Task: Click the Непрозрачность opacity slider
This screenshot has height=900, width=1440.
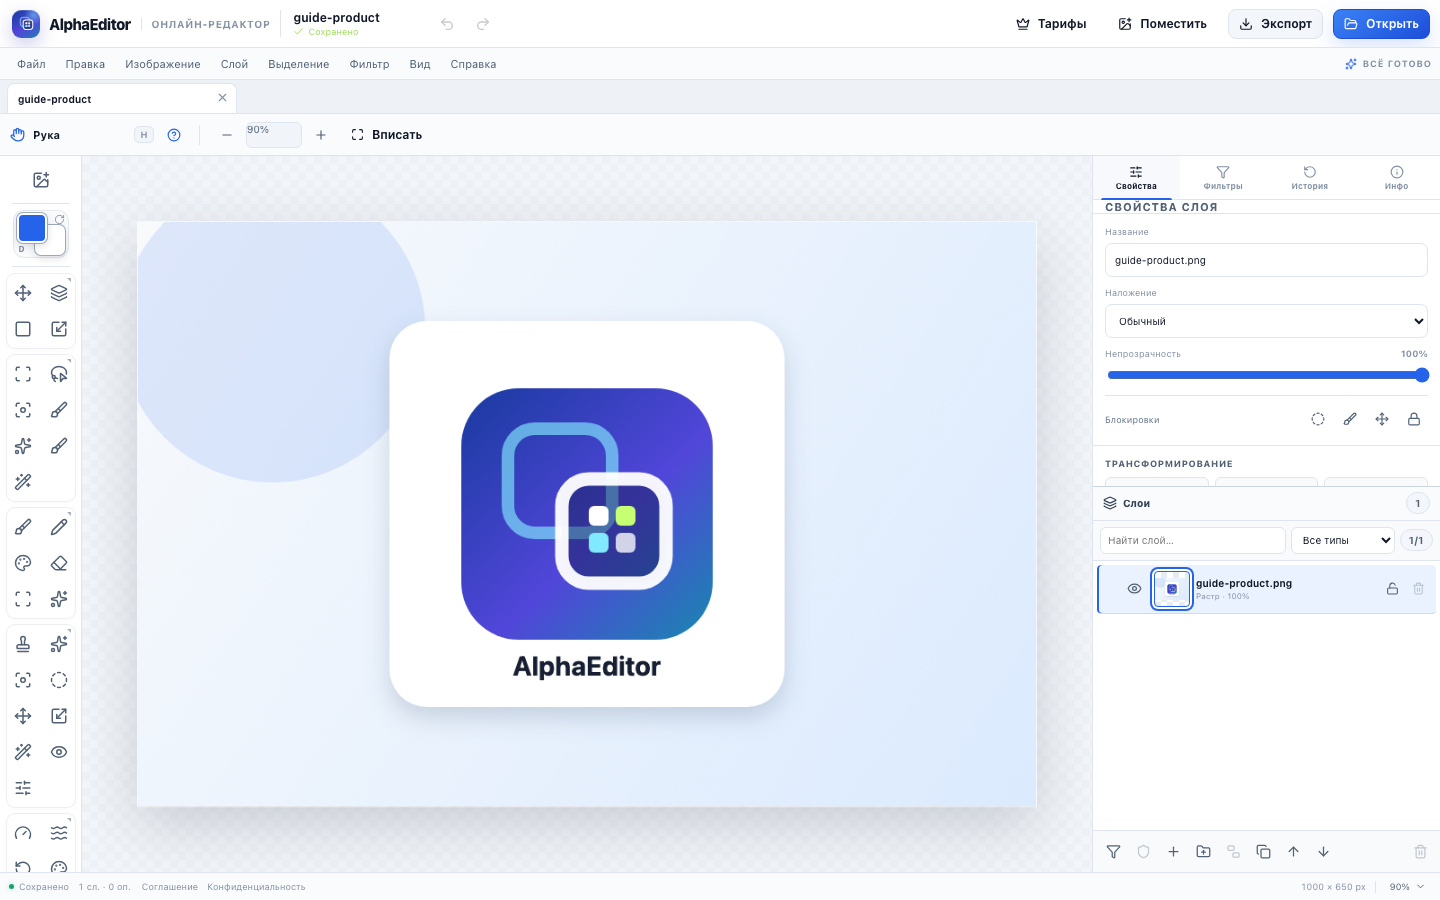Action: click(1266, 375)
